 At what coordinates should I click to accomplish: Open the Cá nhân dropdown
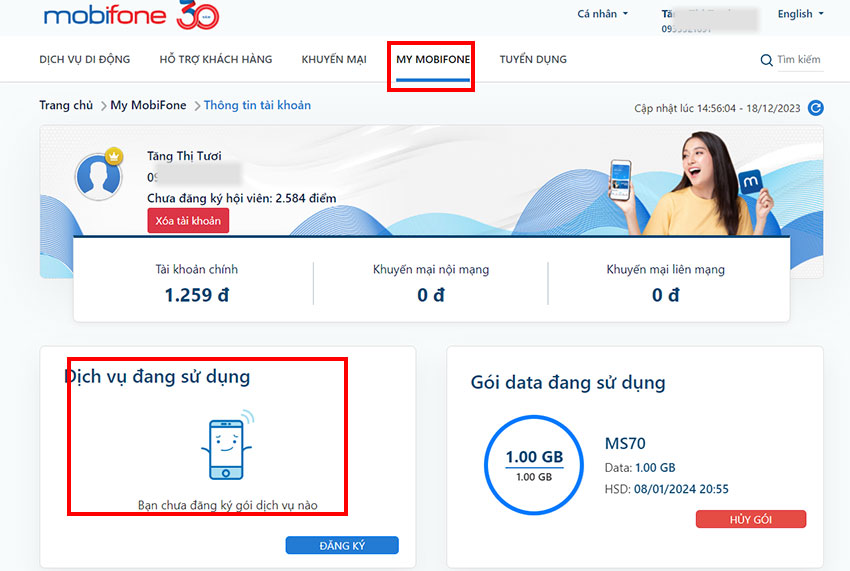602,14
